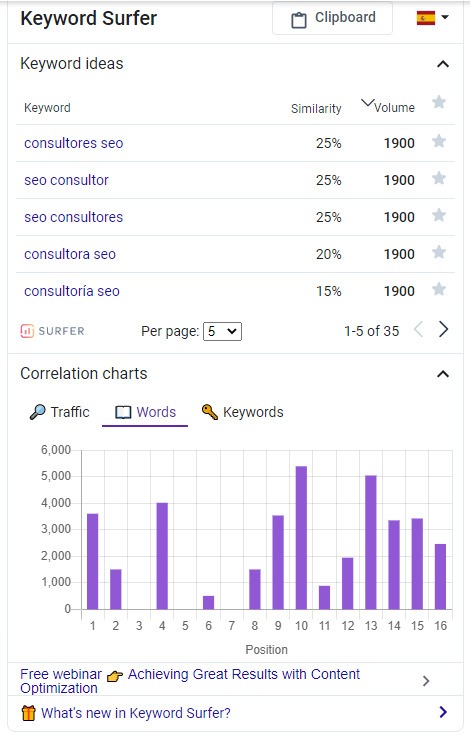Switch to the Keywords chart tab

(243, 412)
